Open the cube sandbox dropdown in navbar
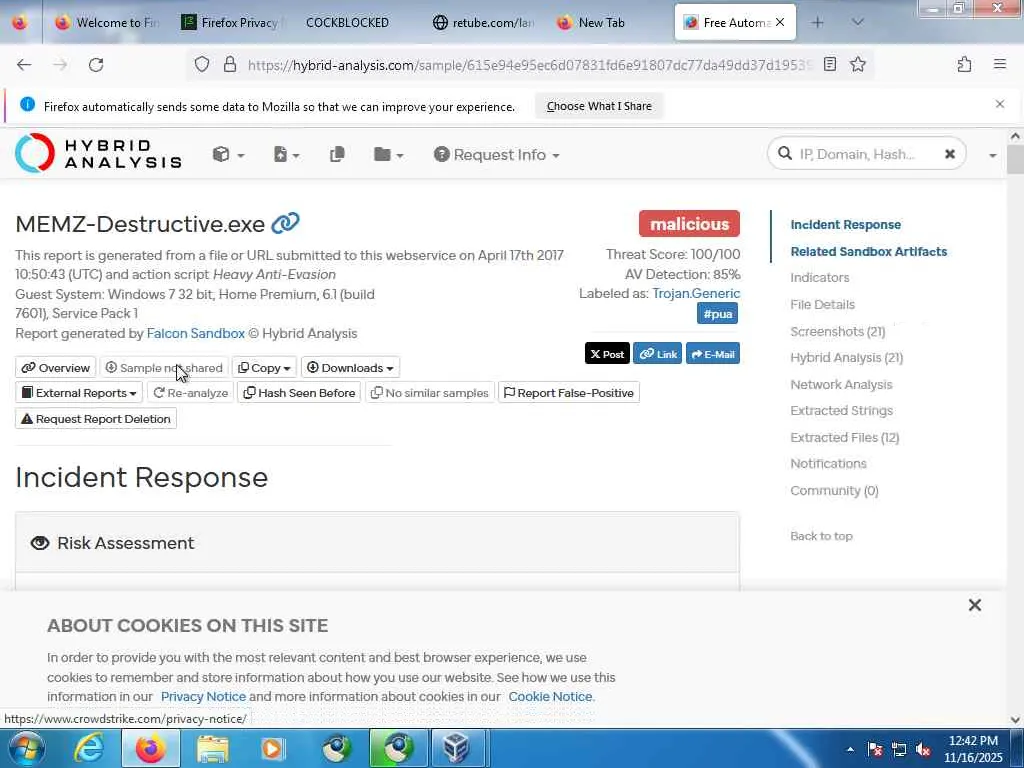Viewport: 1024px width, 768px height. [228, 155]
